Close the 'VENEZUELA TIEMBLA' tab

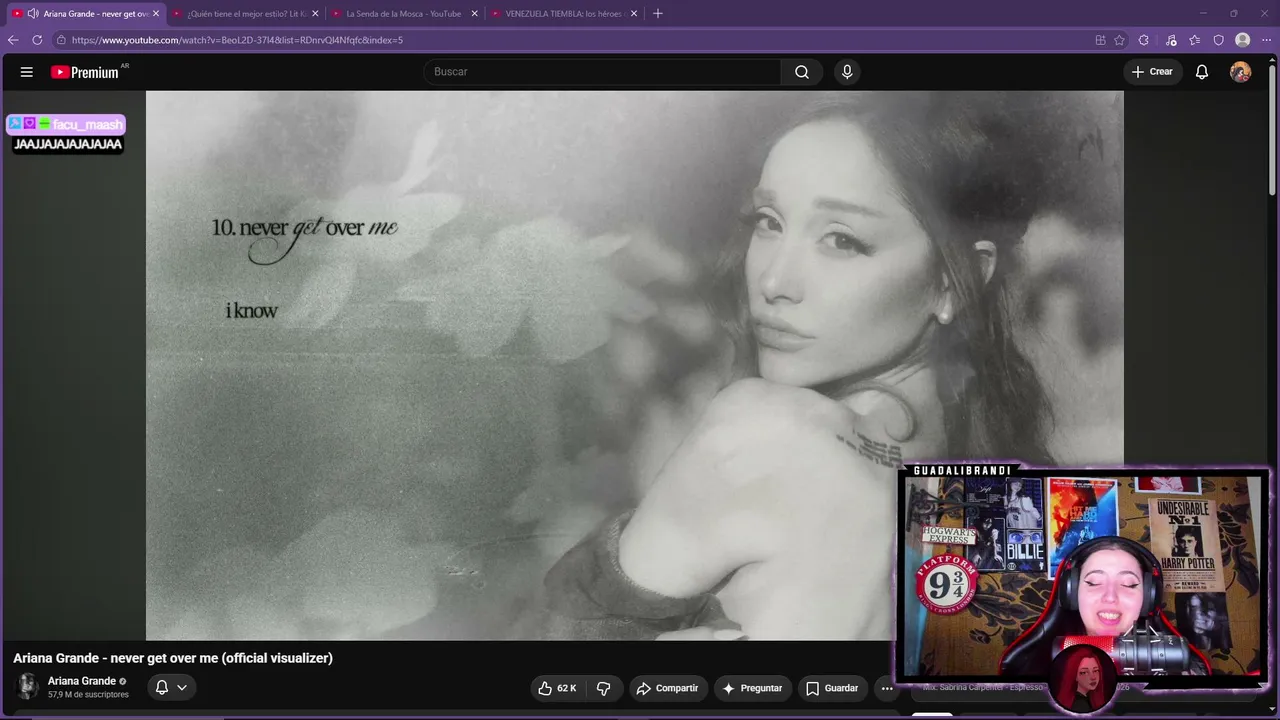pos(633,14)
